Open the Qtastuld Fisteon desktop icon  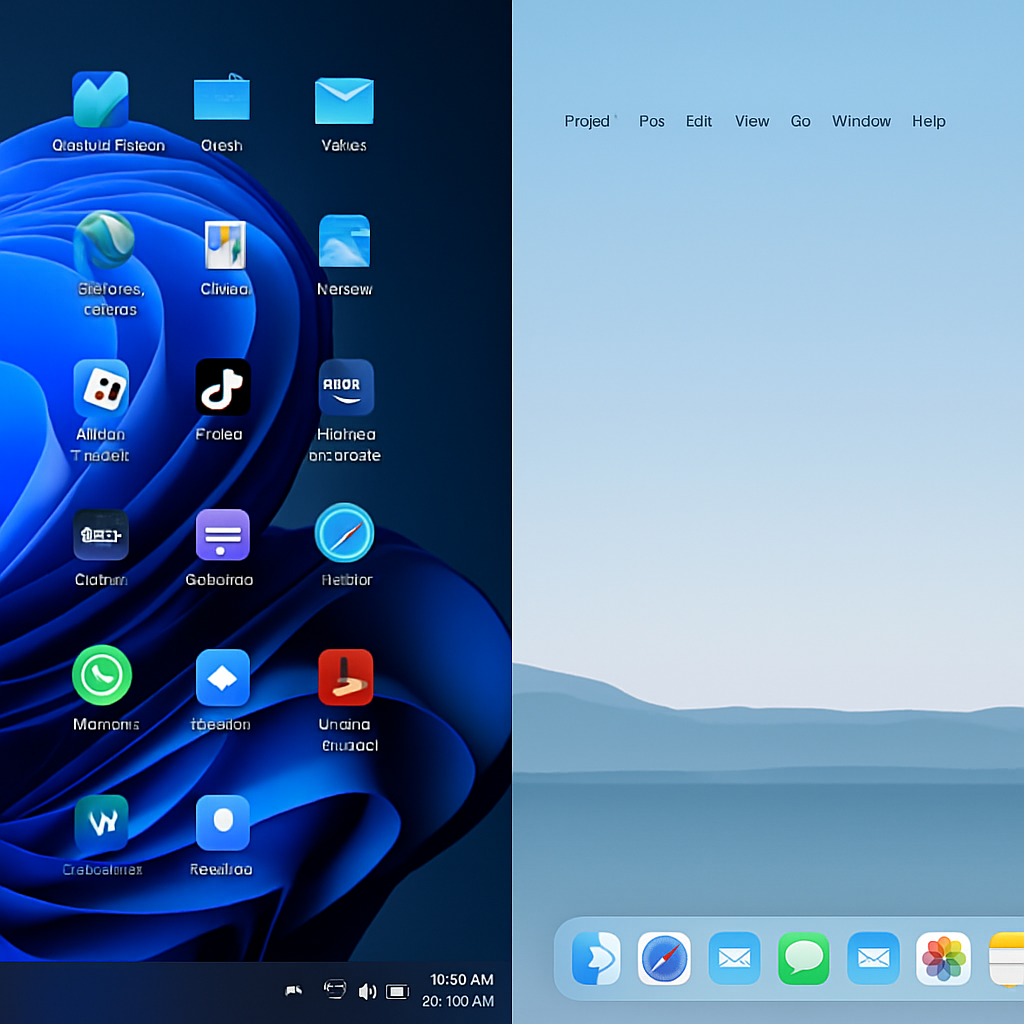(x=101, y=99)
